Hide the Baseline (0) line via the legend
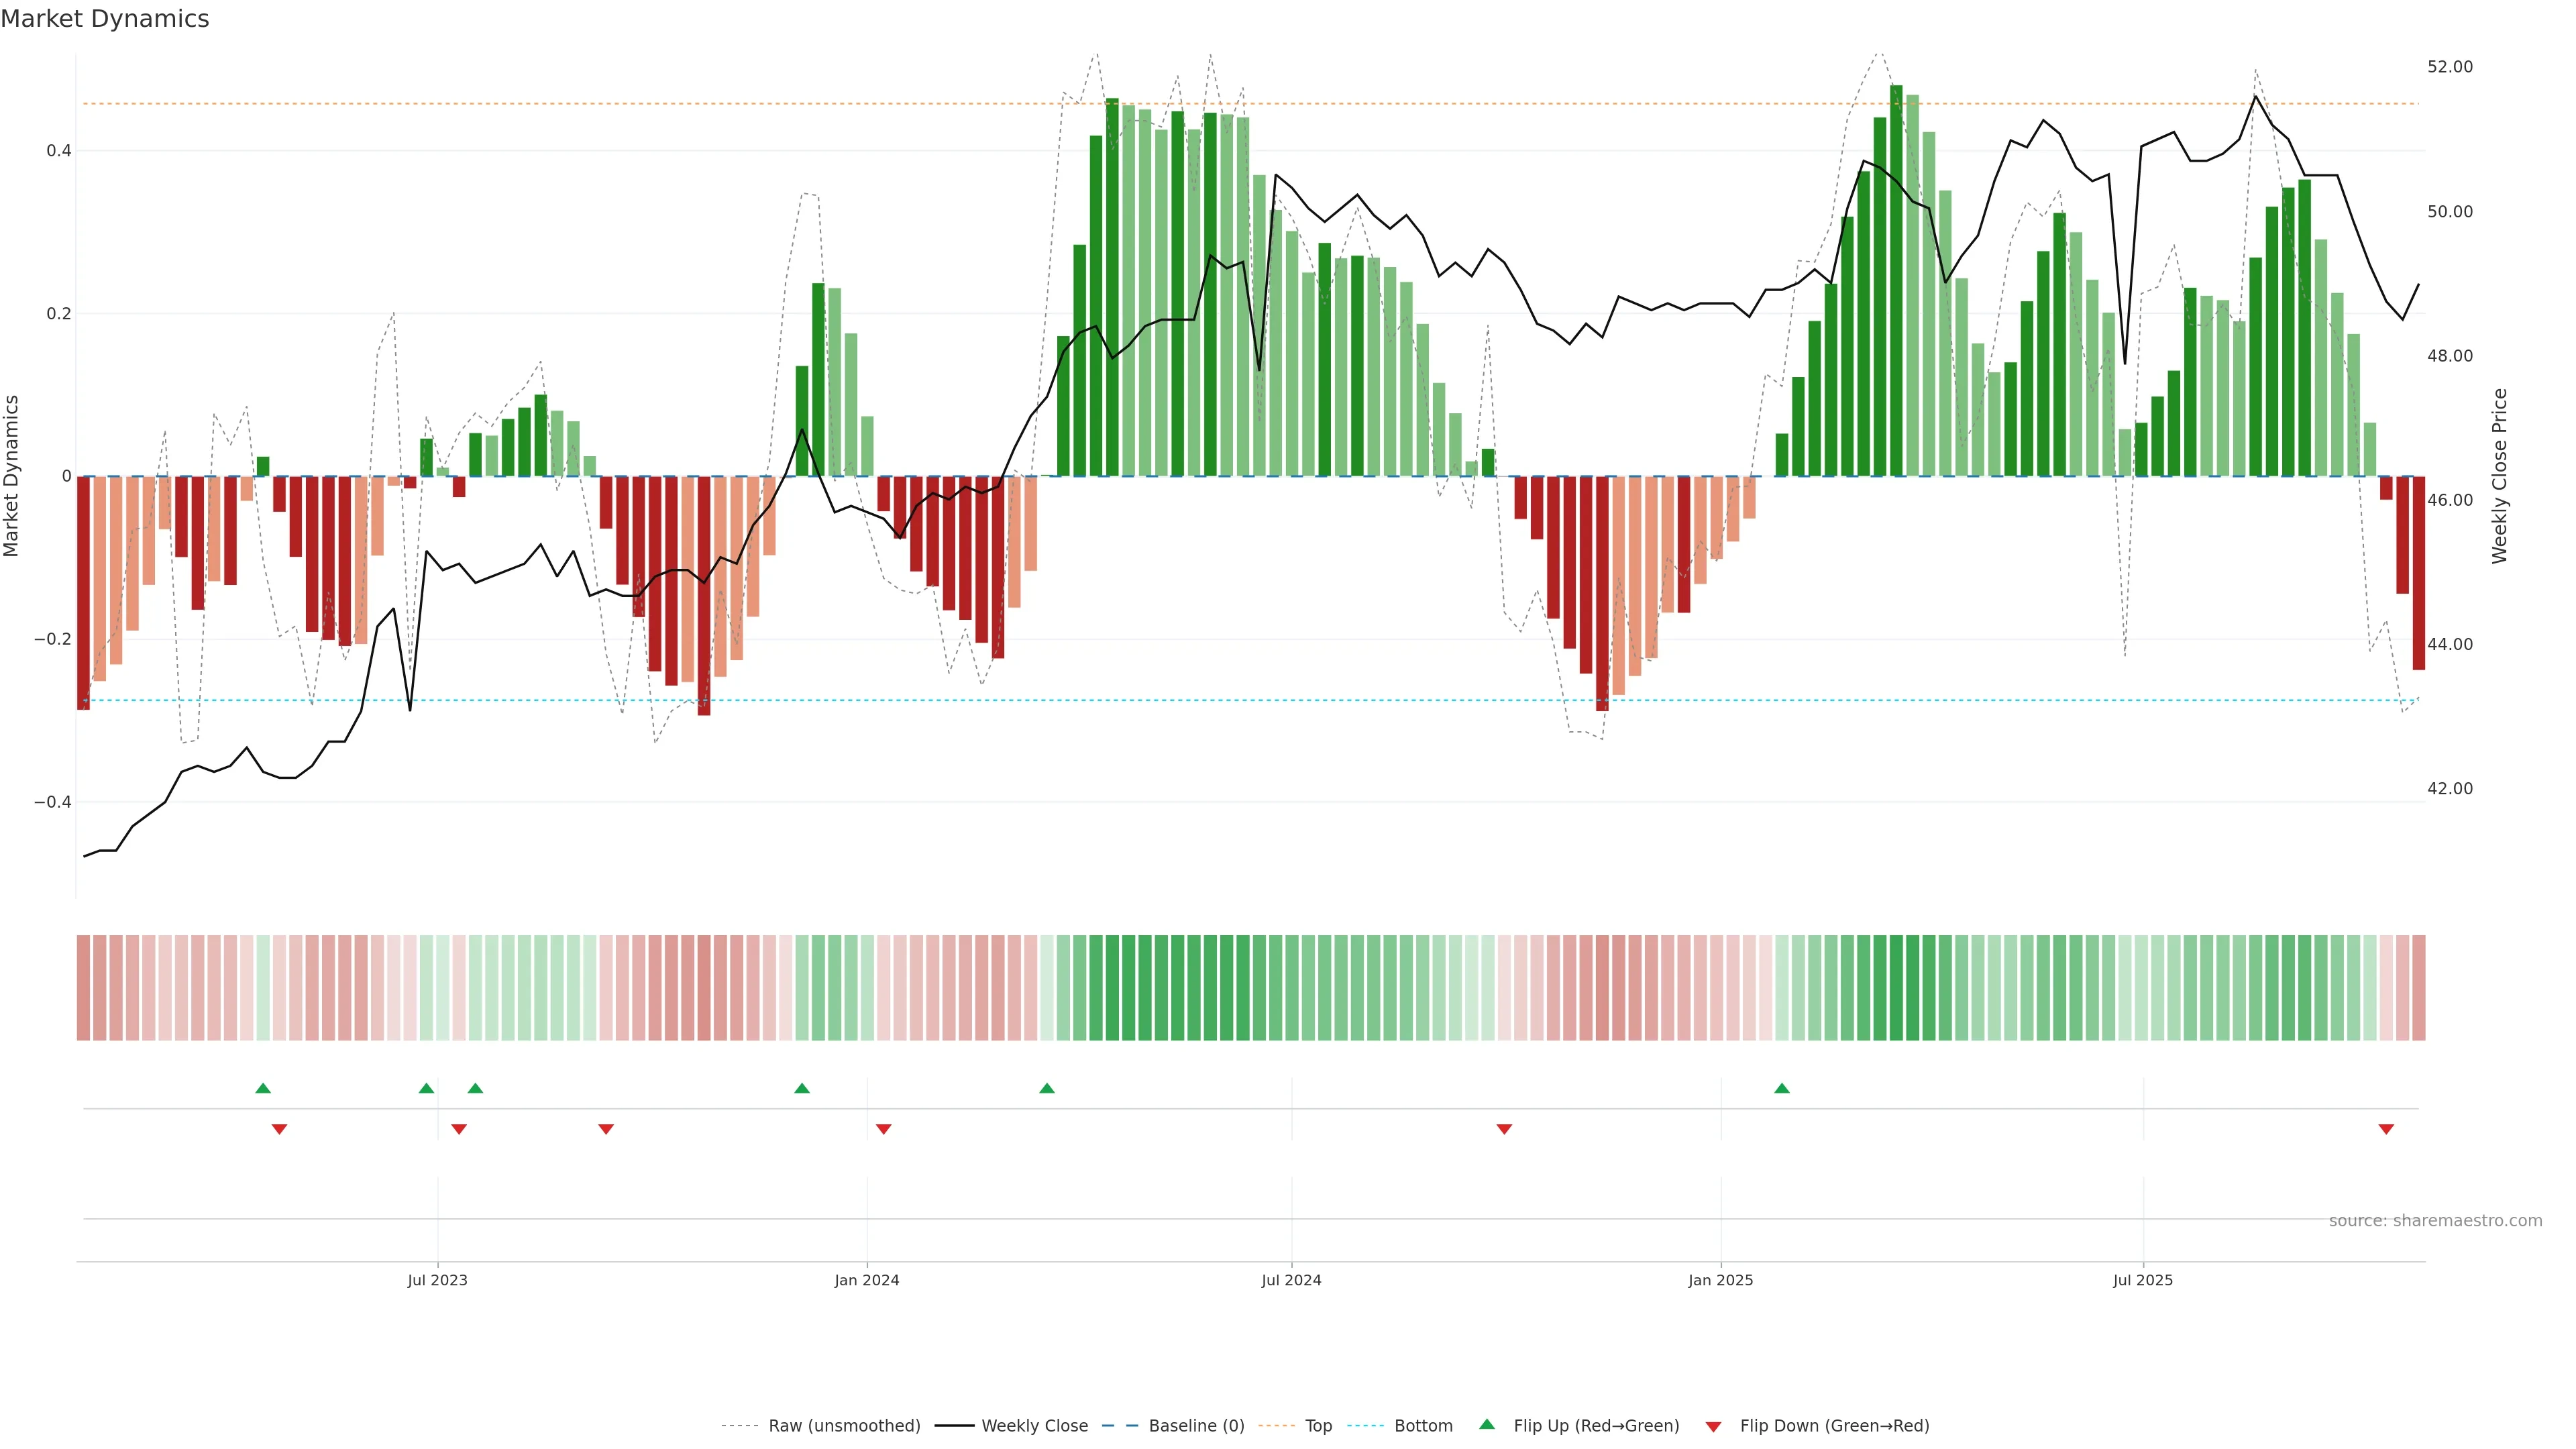Viewport: 2576px width, 1449px height. point(1196,1426)
